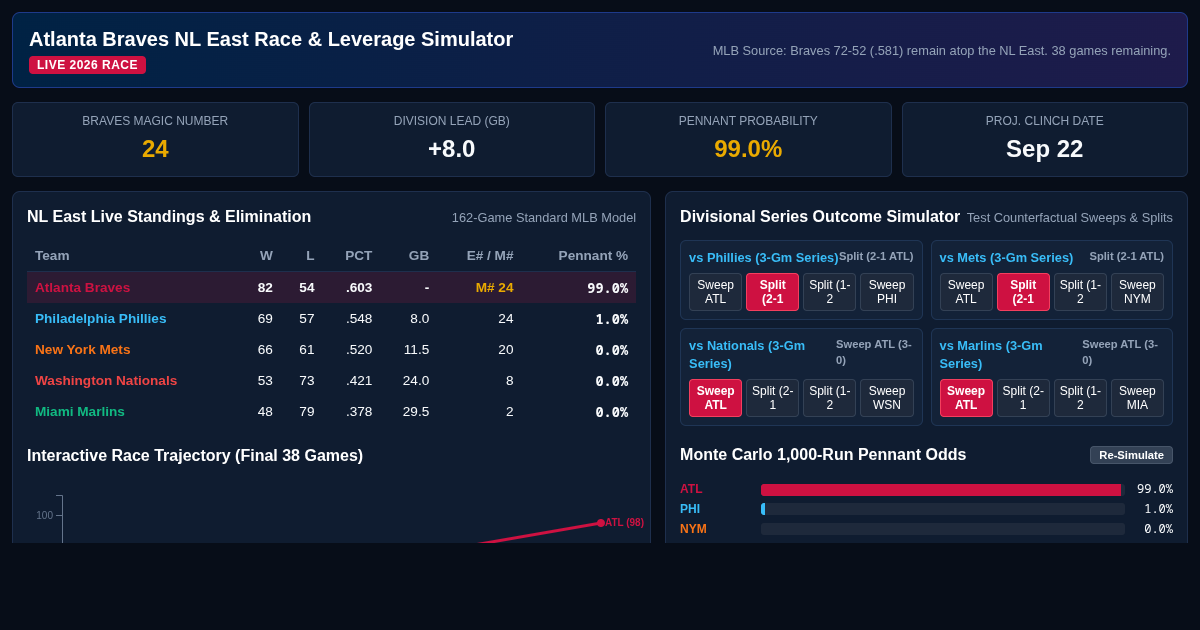Click the Nationals 24.0 games-back cell
Image resolution: width=1200 pixels, height=630 pixels.
415,380
